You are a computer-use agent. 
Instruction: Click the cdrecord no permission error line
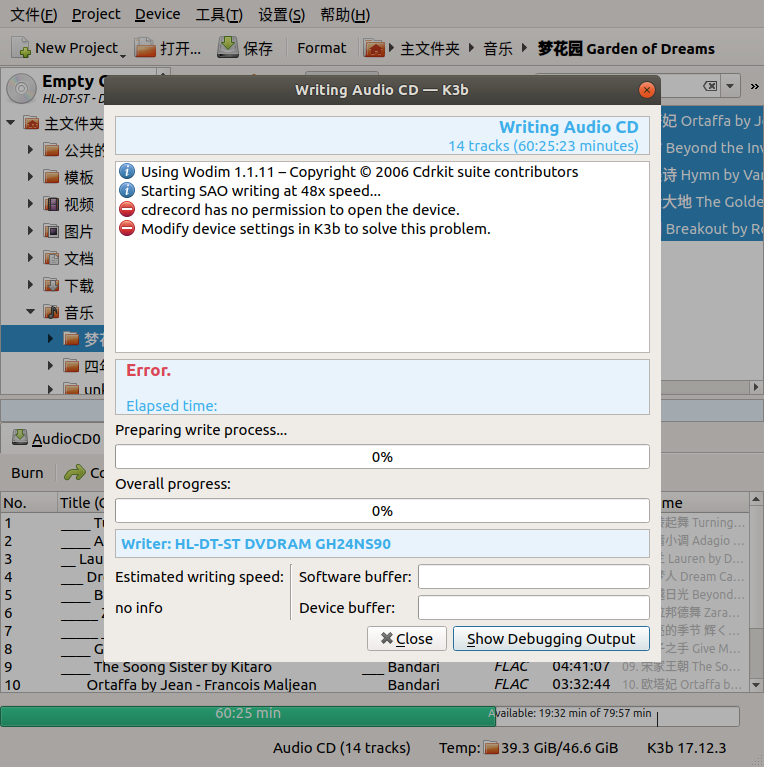click(300, 210)
